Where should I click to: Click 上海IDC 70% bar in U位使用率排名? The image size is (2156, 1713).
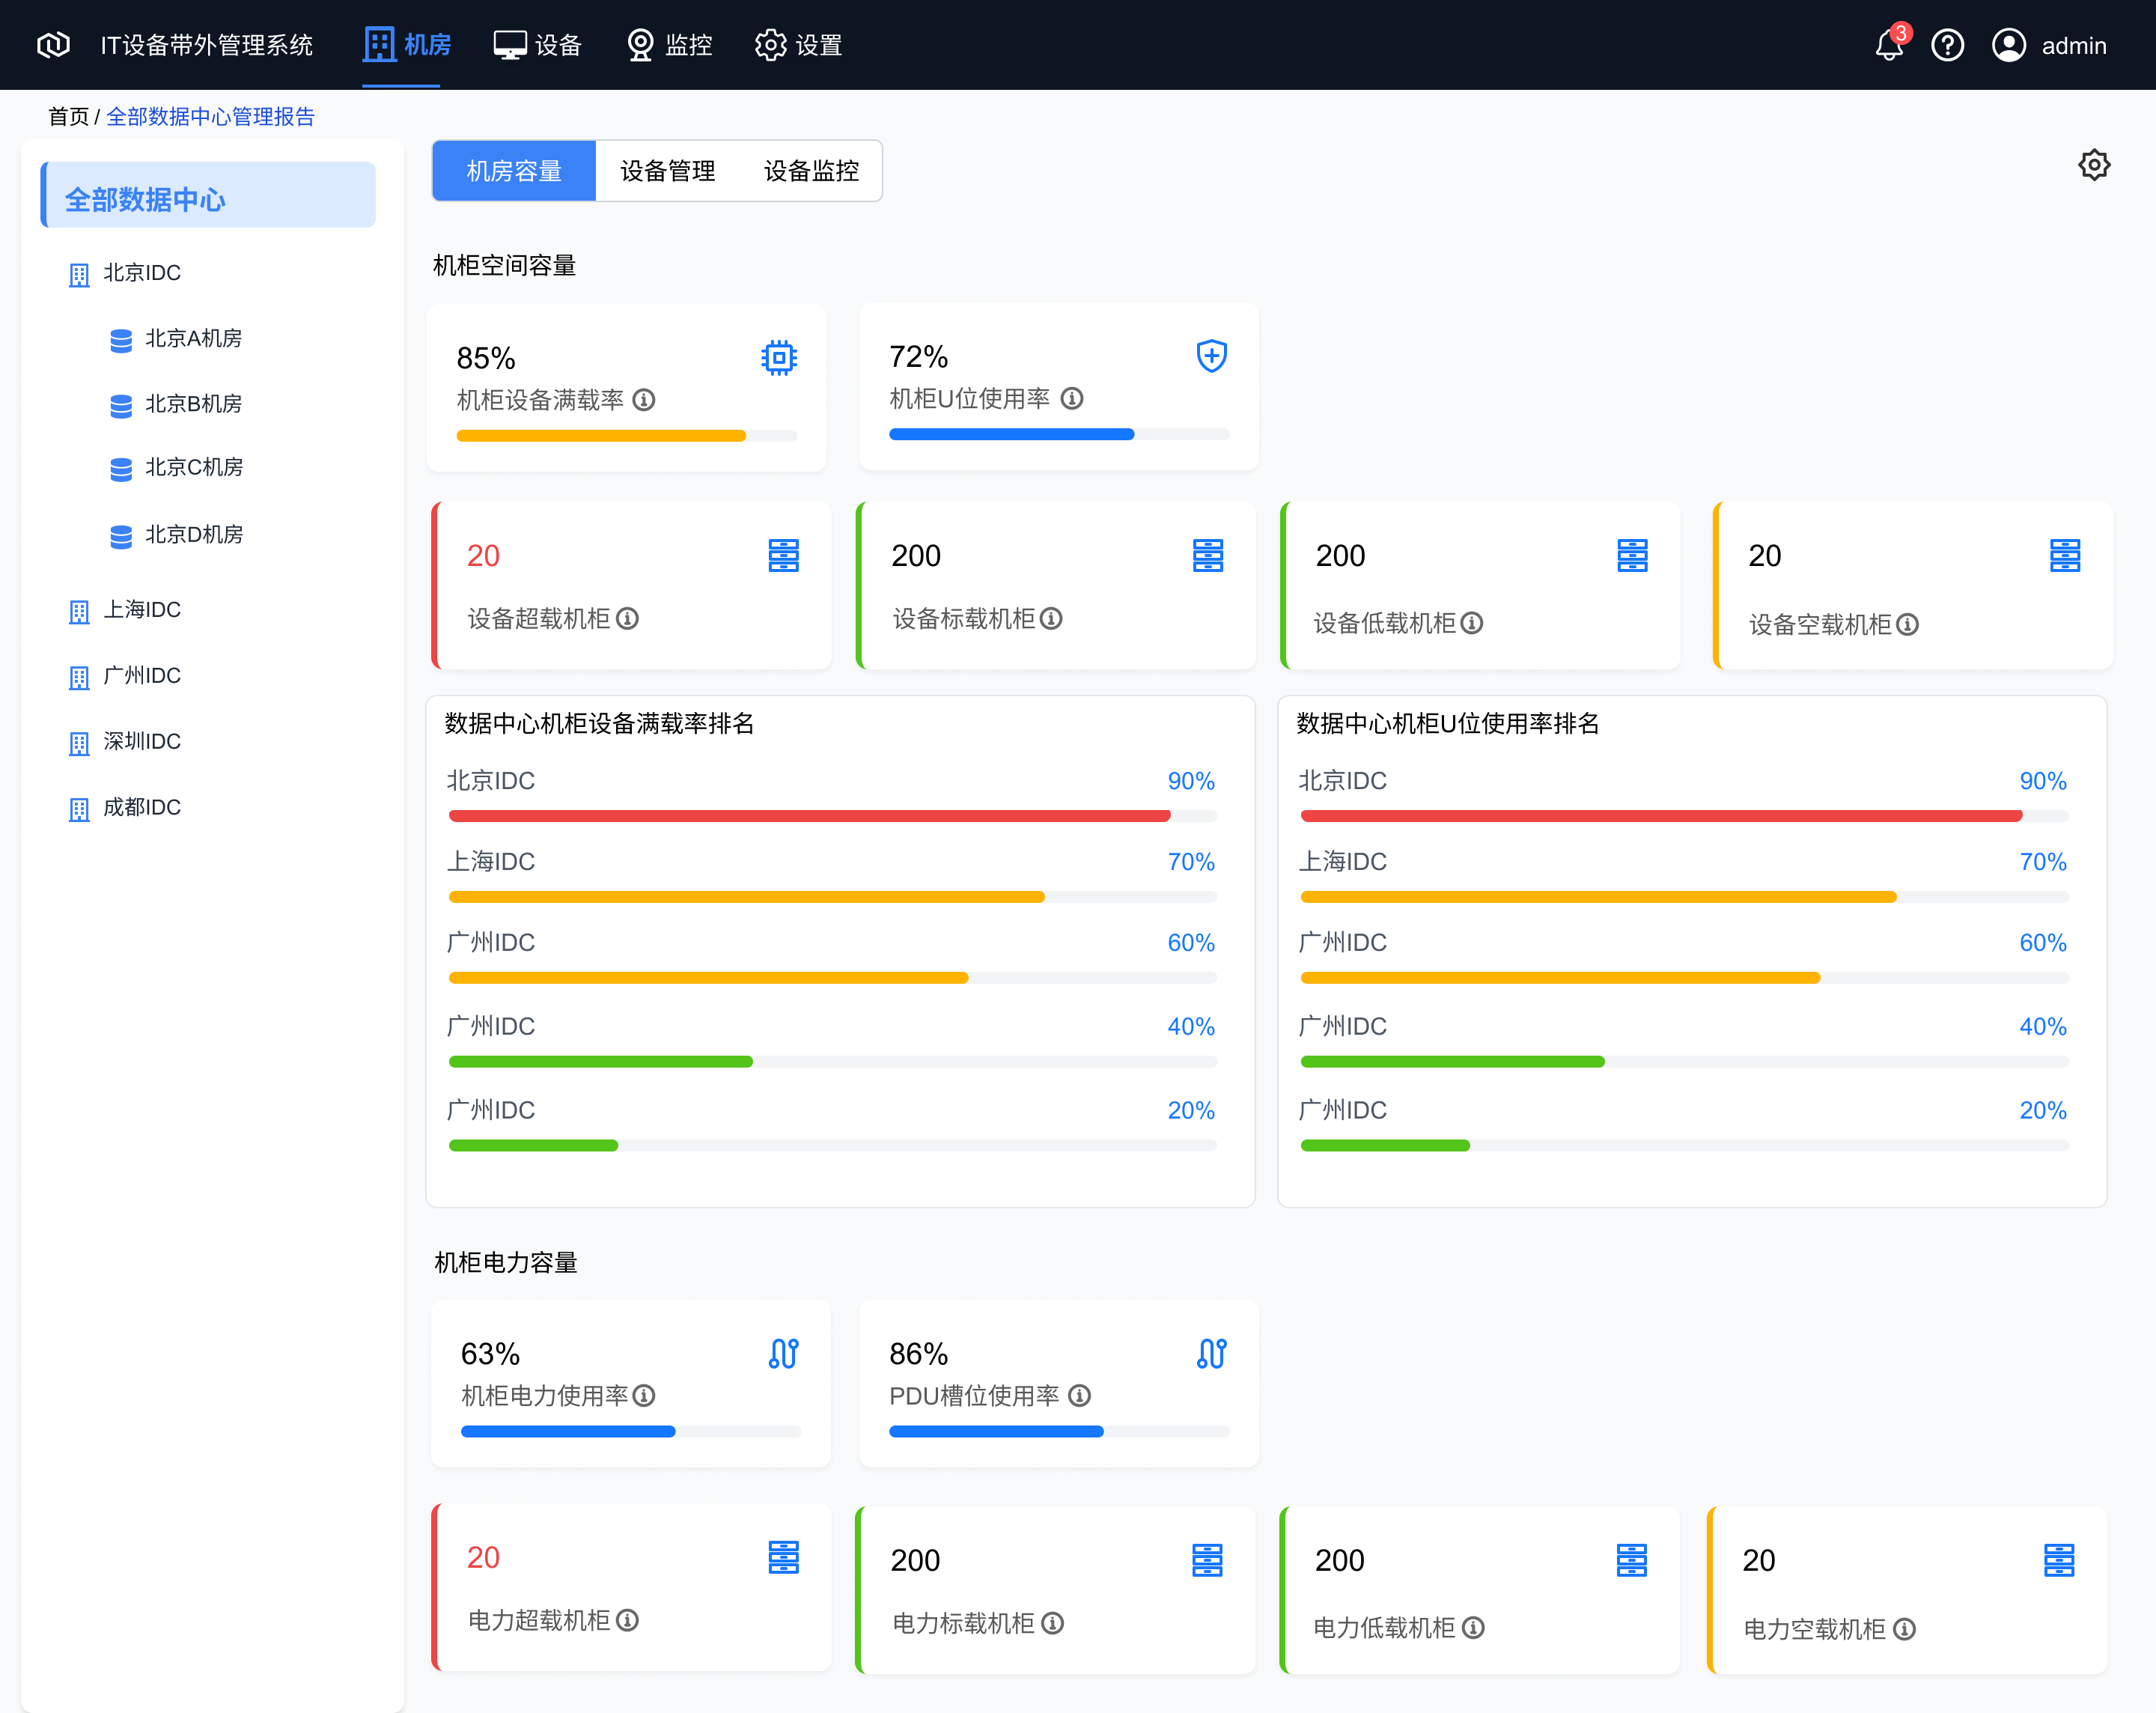(1684, 897)
